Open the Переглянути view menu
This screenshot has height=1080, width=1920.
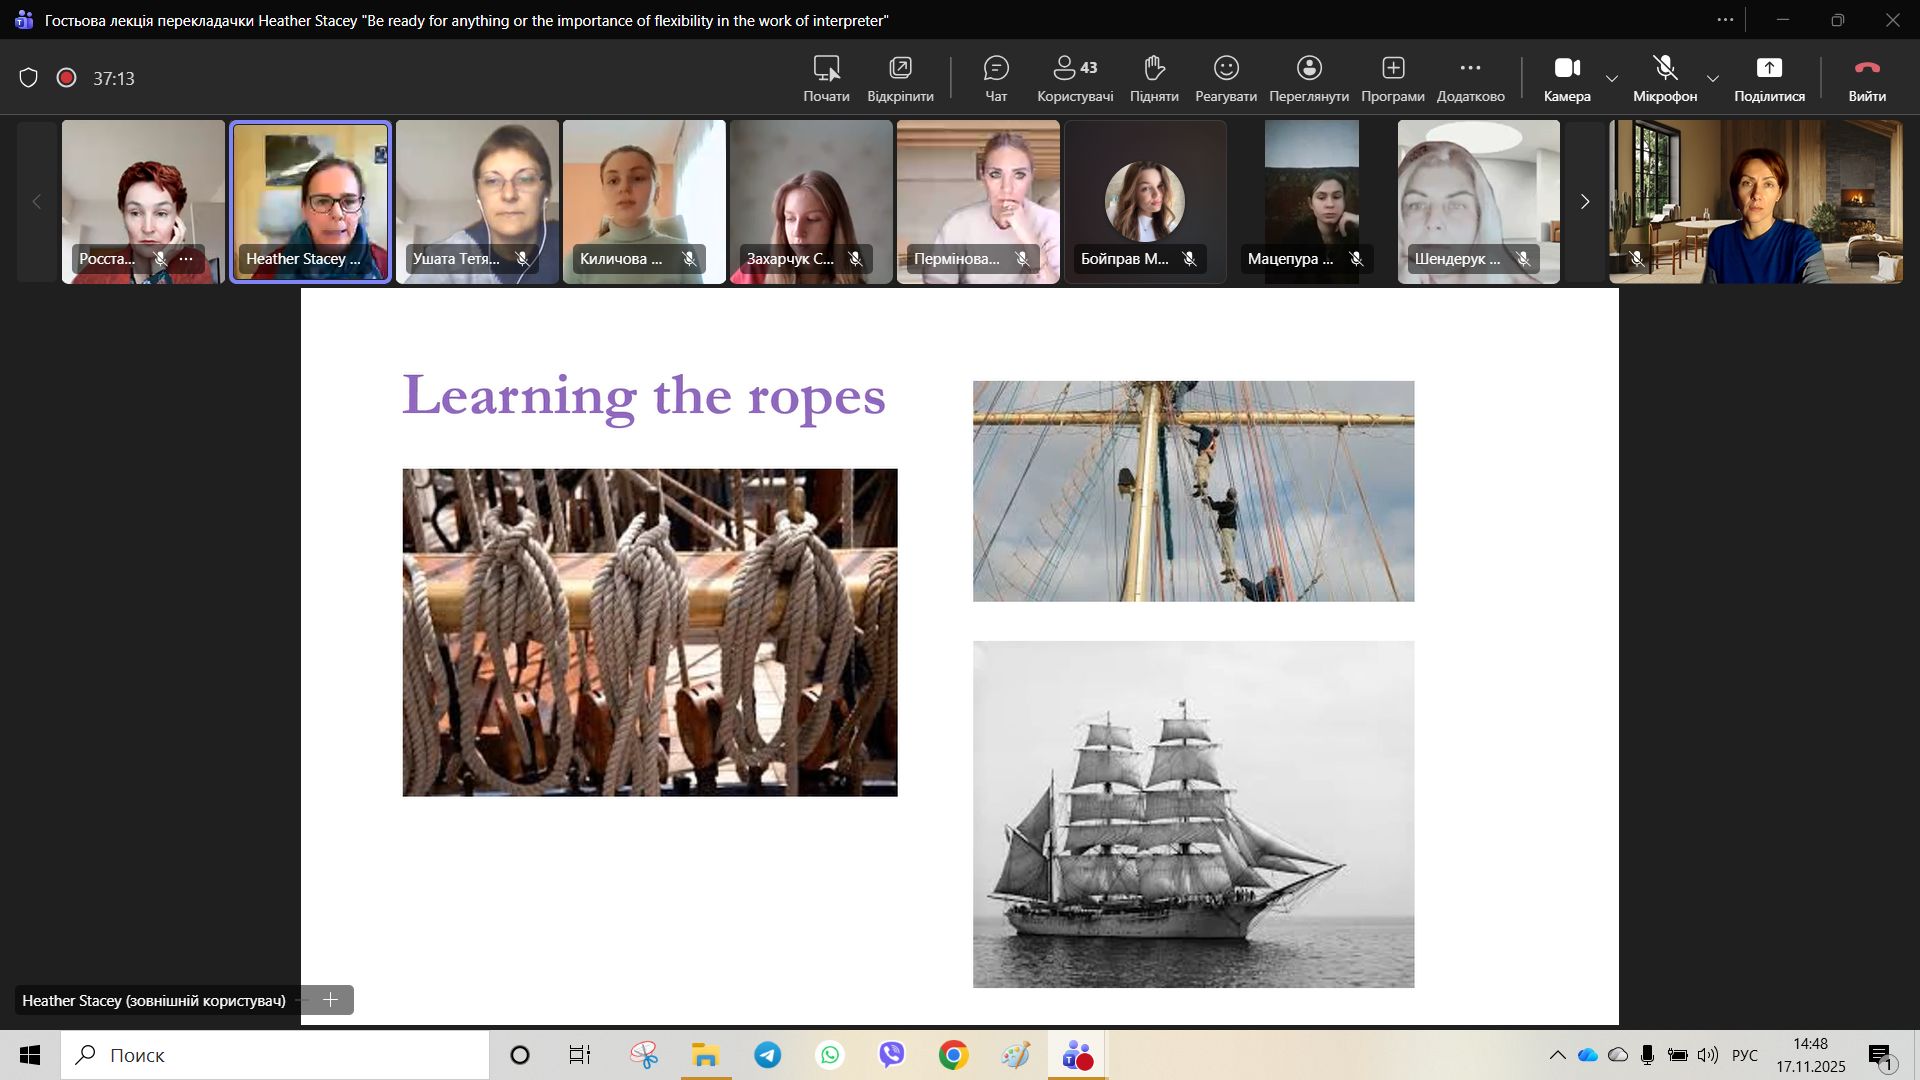[1309, 78]
